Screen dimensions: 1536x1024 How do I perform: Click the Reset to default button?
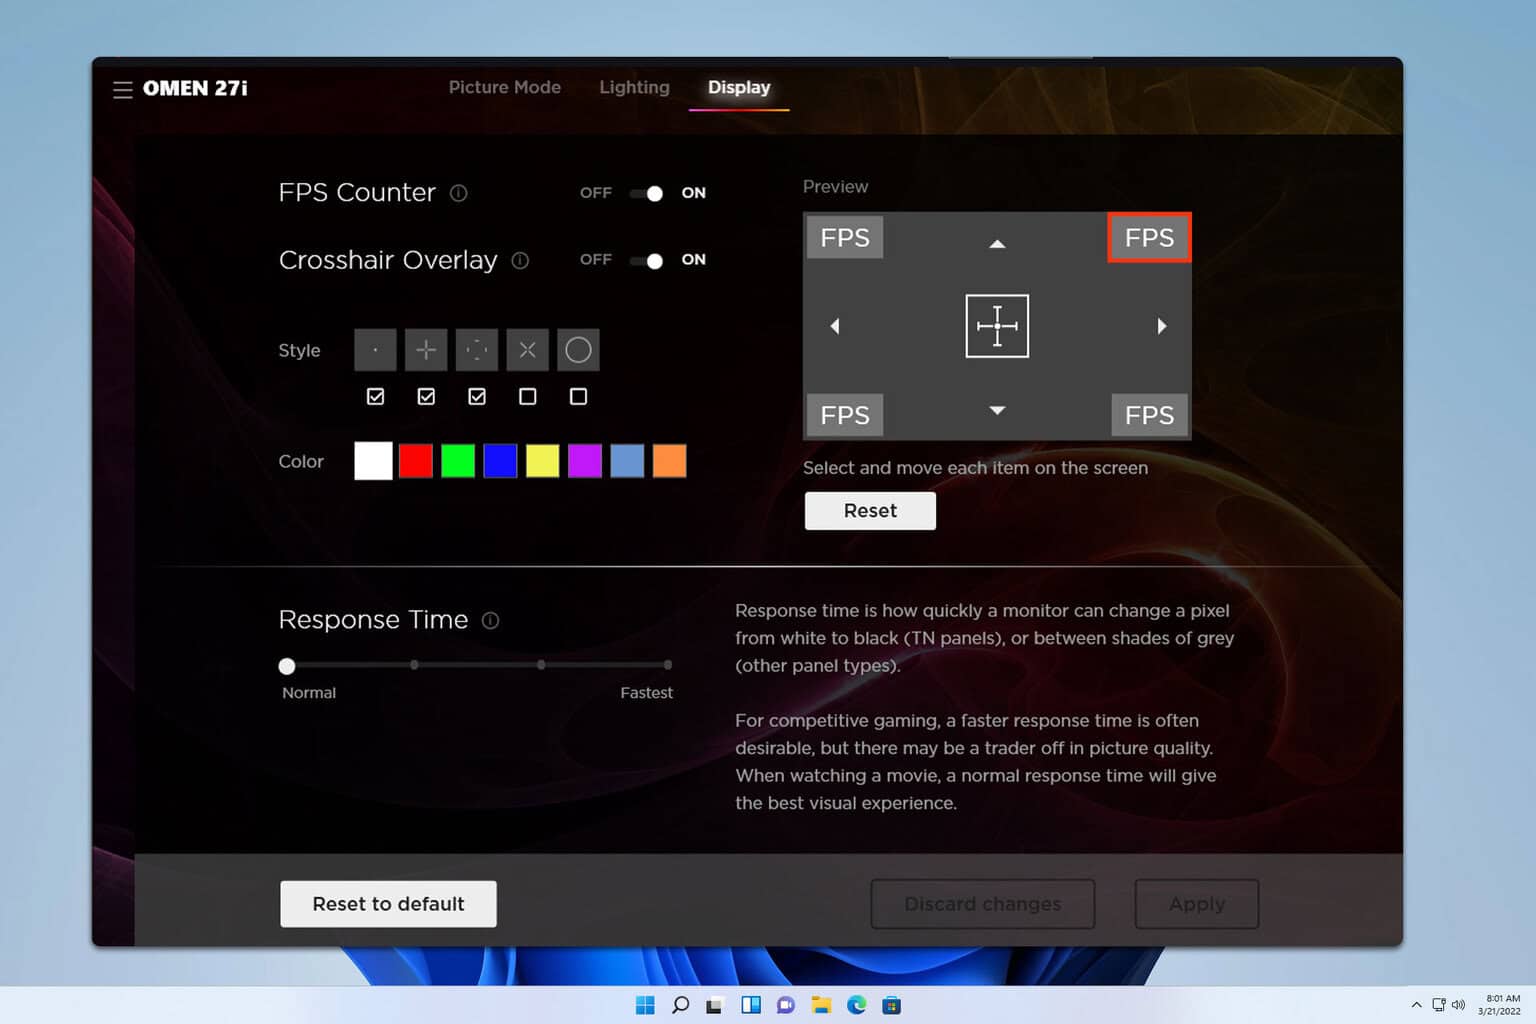click(388, 904)
